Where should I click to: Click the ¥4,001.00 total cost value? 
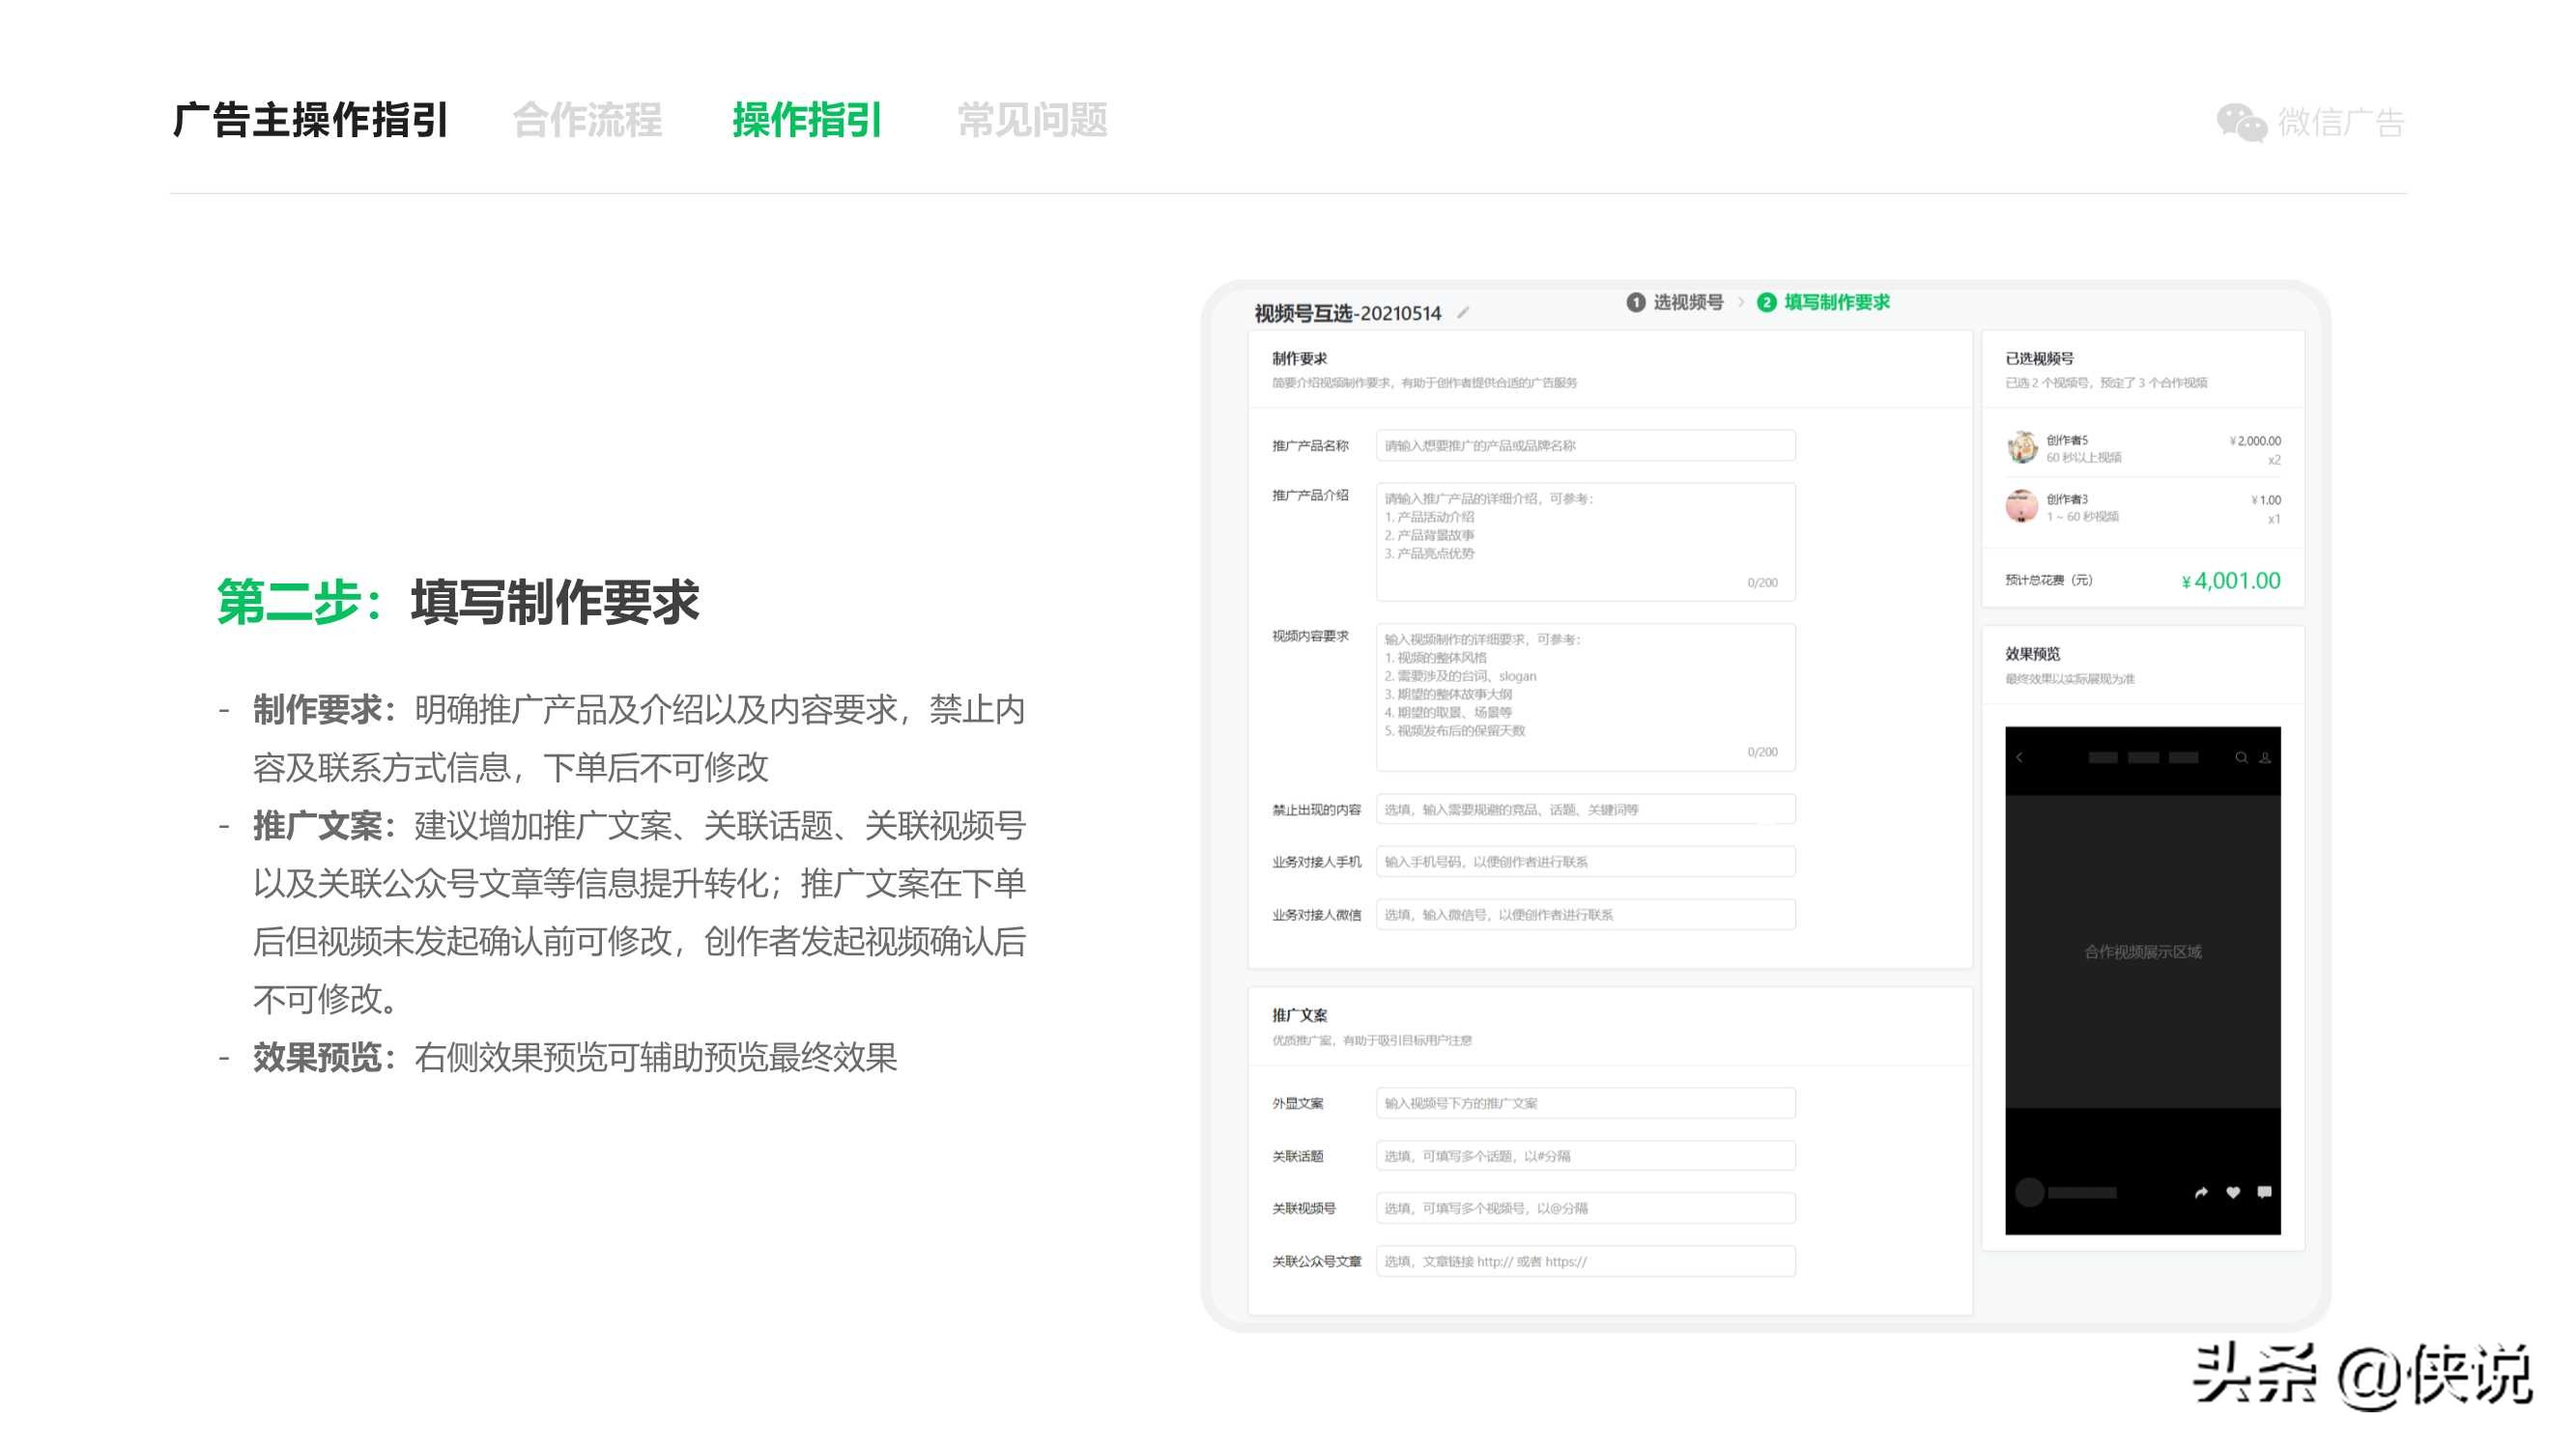click(2231, 581)
